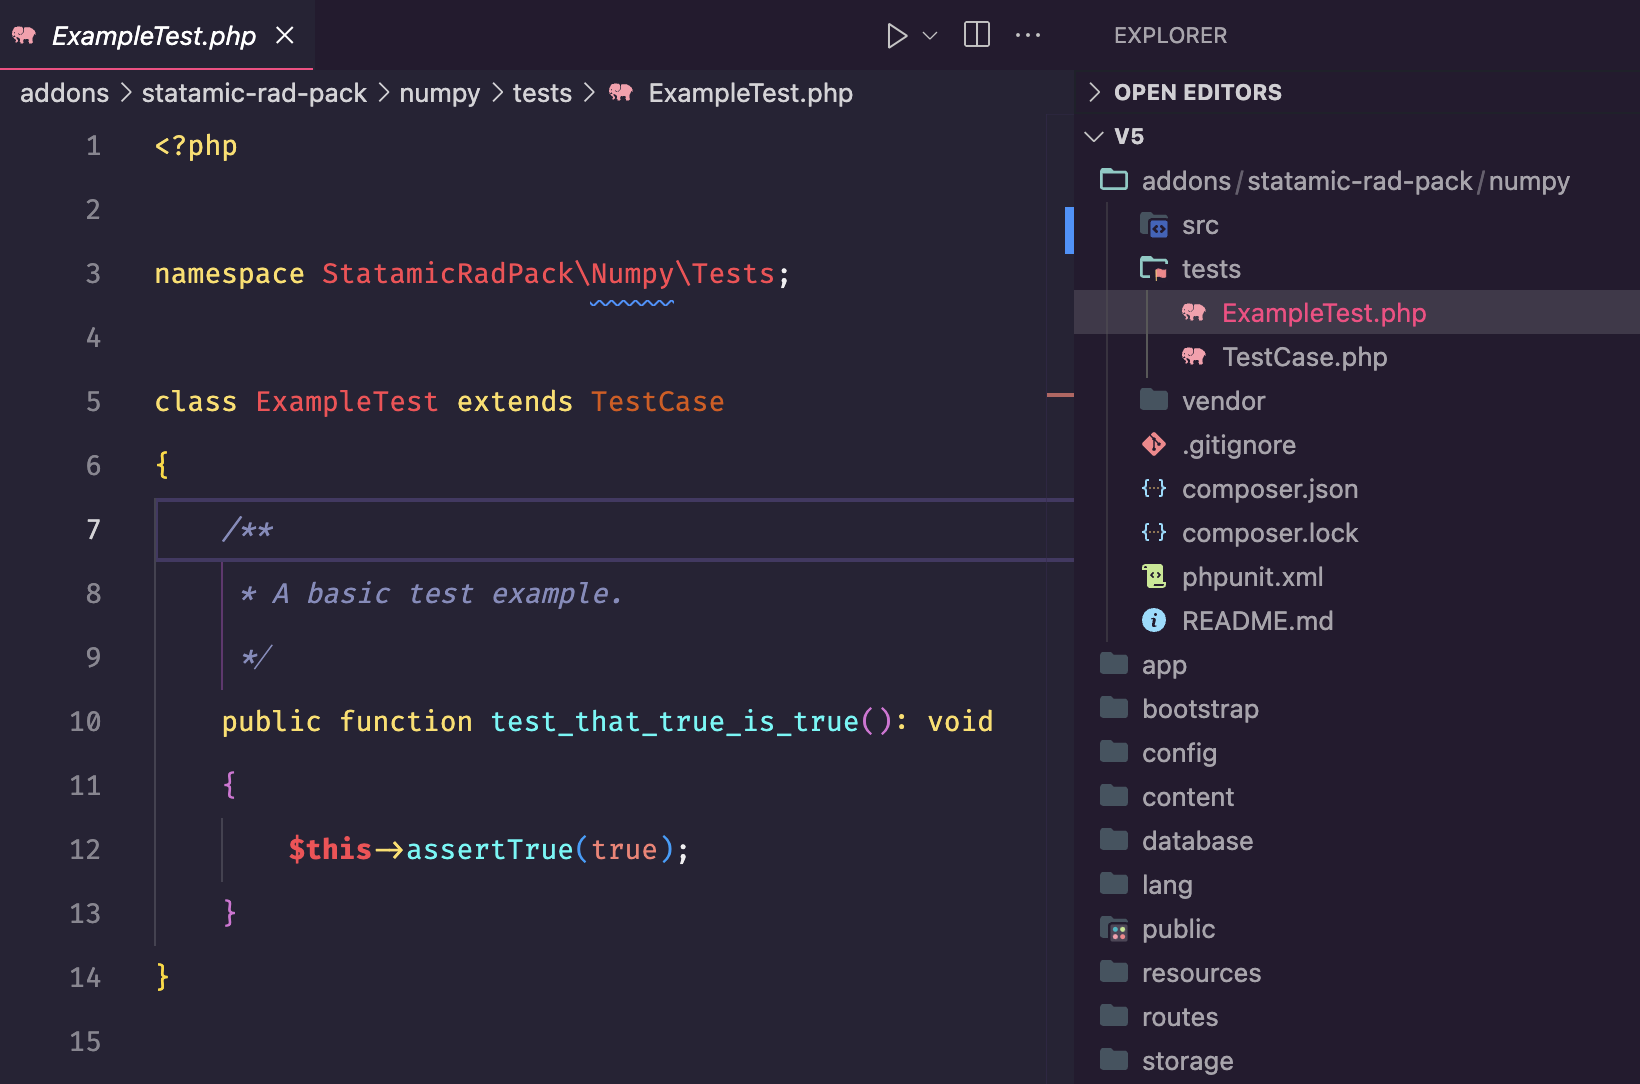The width and height of the screenshot is (1640, 1084).
Task: Click the underlined Numpy namespace segment
Action: click(x=632, y=273)
